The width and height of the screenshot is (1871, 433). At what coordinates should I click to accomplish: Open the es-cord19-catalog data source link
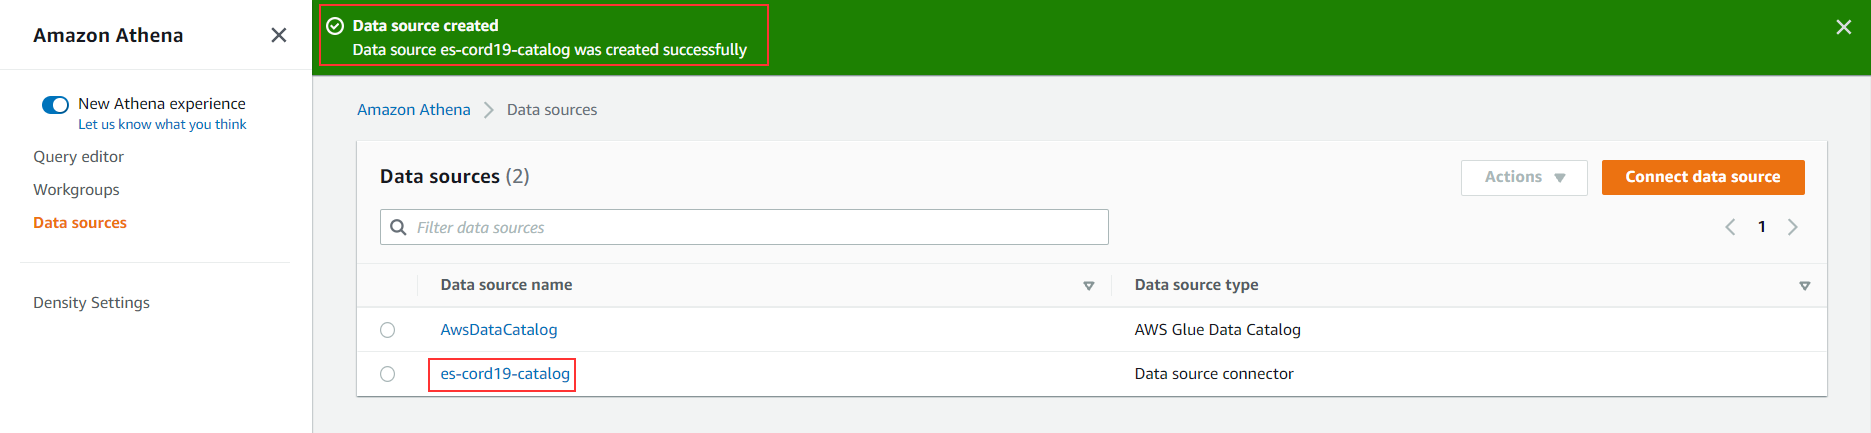tap(505, 374)
